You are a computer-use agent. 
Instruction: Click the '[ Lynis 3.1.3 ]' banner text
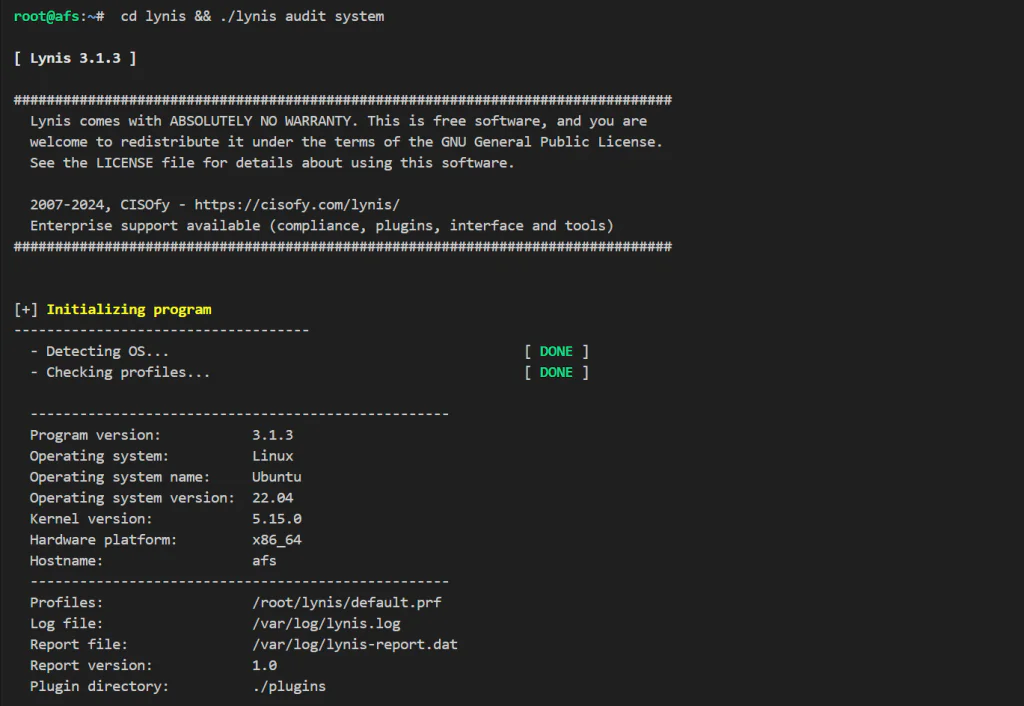pyautogui.click(x=75, y=58)
